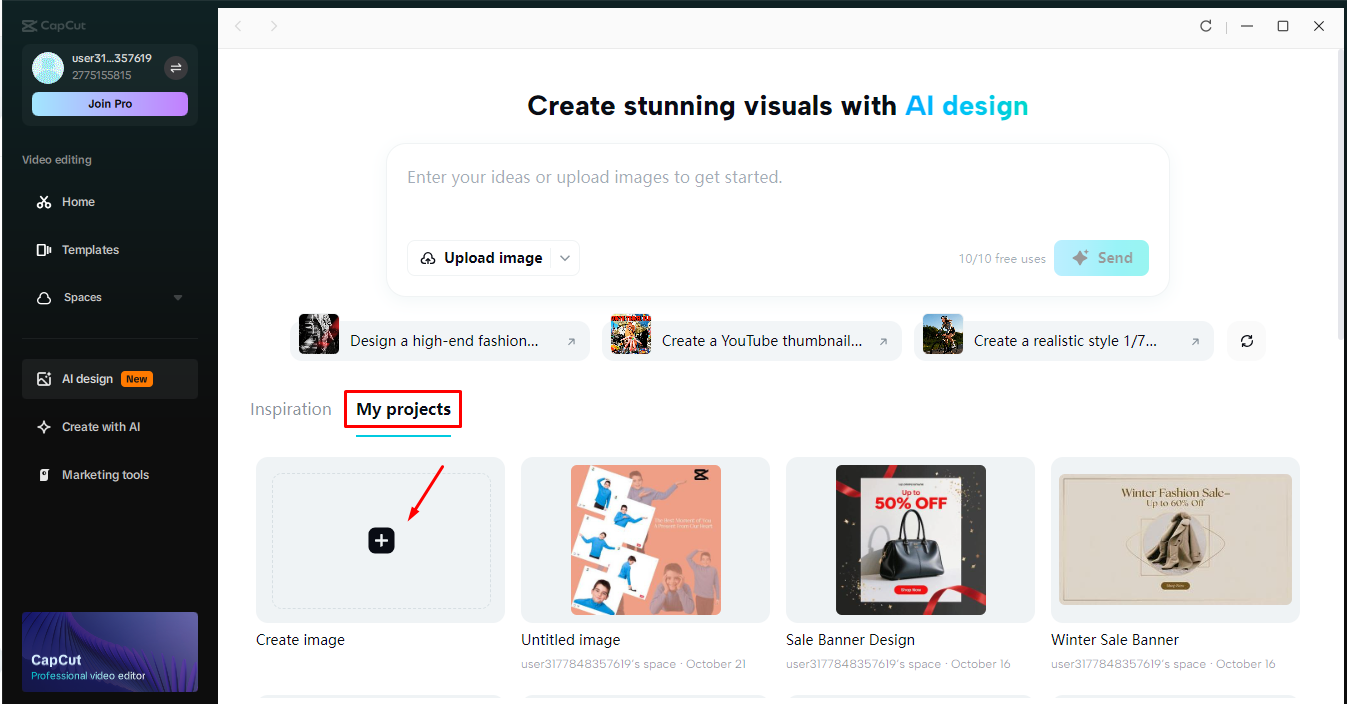Select the My projects tab
The height and width of the screenshot is (704, 1347).
click(403, 409)
